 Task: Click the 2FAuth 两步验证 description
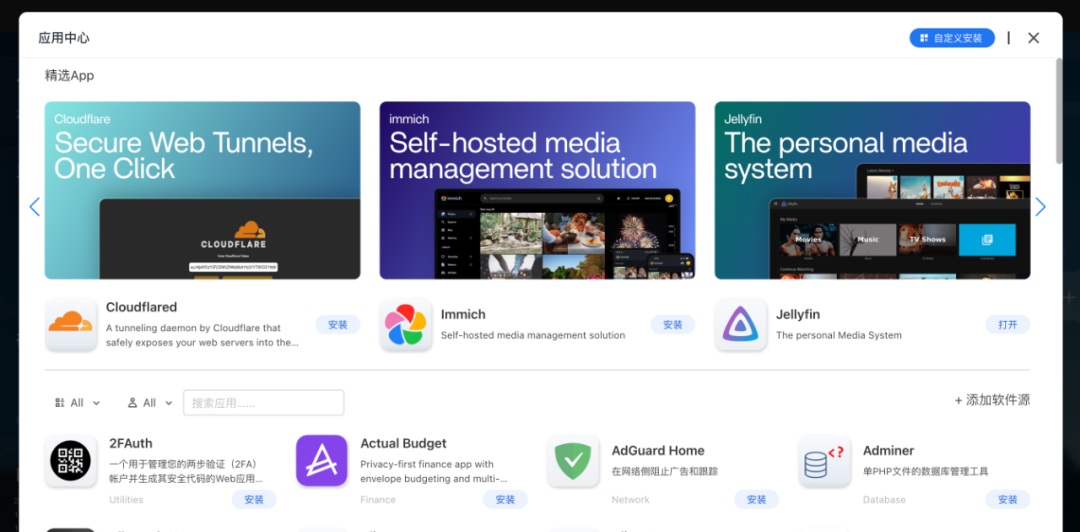(x=186, y=471)
